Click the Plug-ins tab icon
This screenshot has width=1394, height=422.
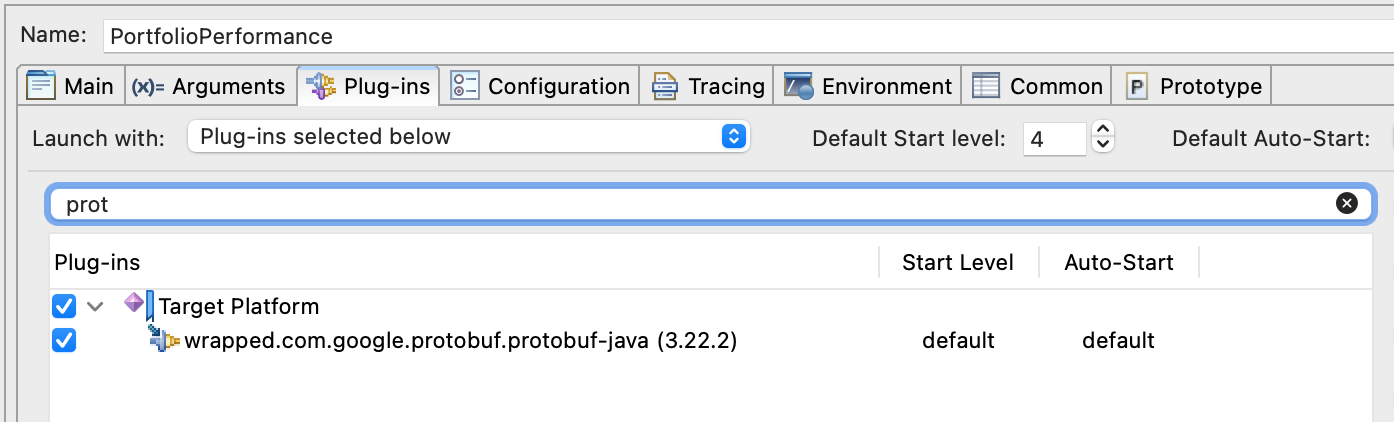point(321,86)
